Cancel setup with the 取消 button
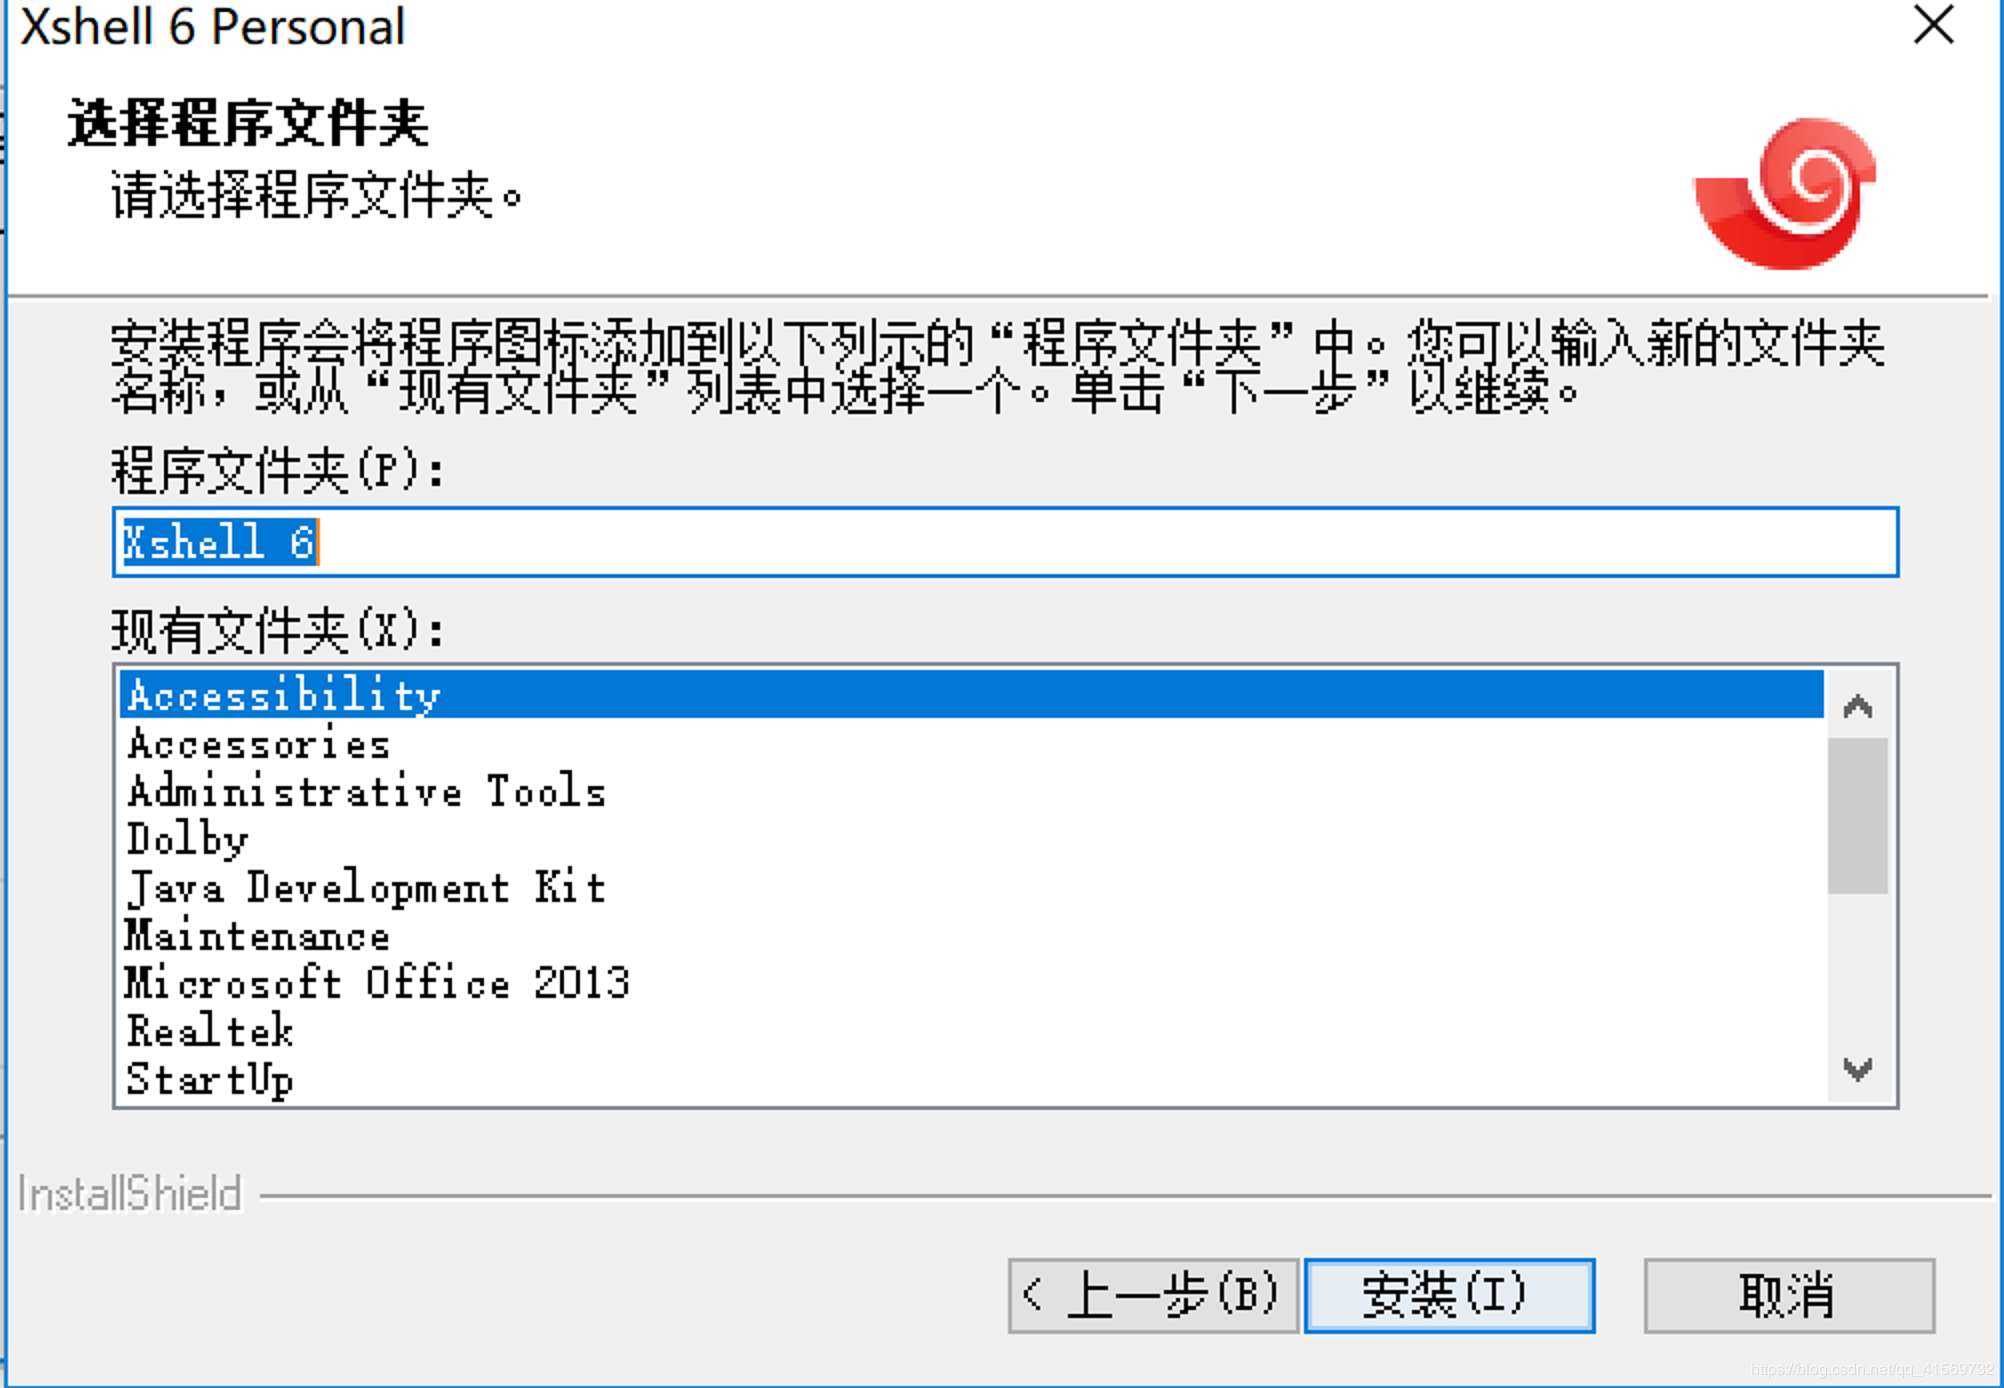Image resolution: width=2004 pixels, height=1388 pixels. [1789, 1295]
